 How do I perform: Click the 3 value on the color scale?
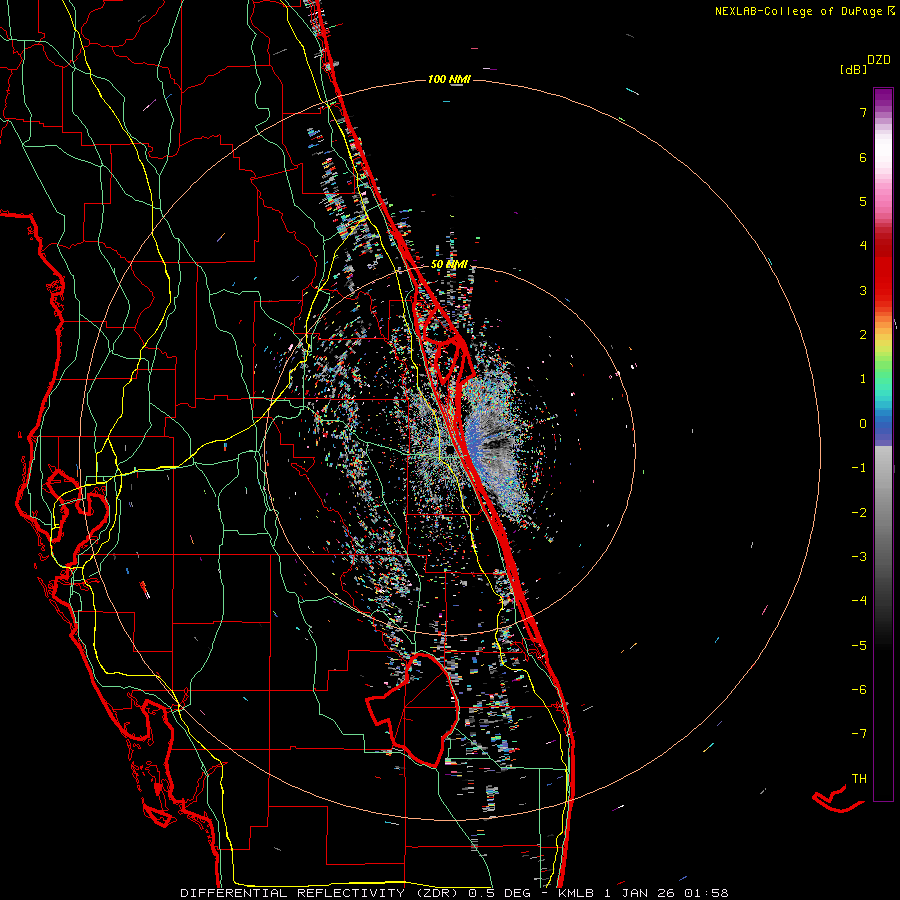point(863,290)
